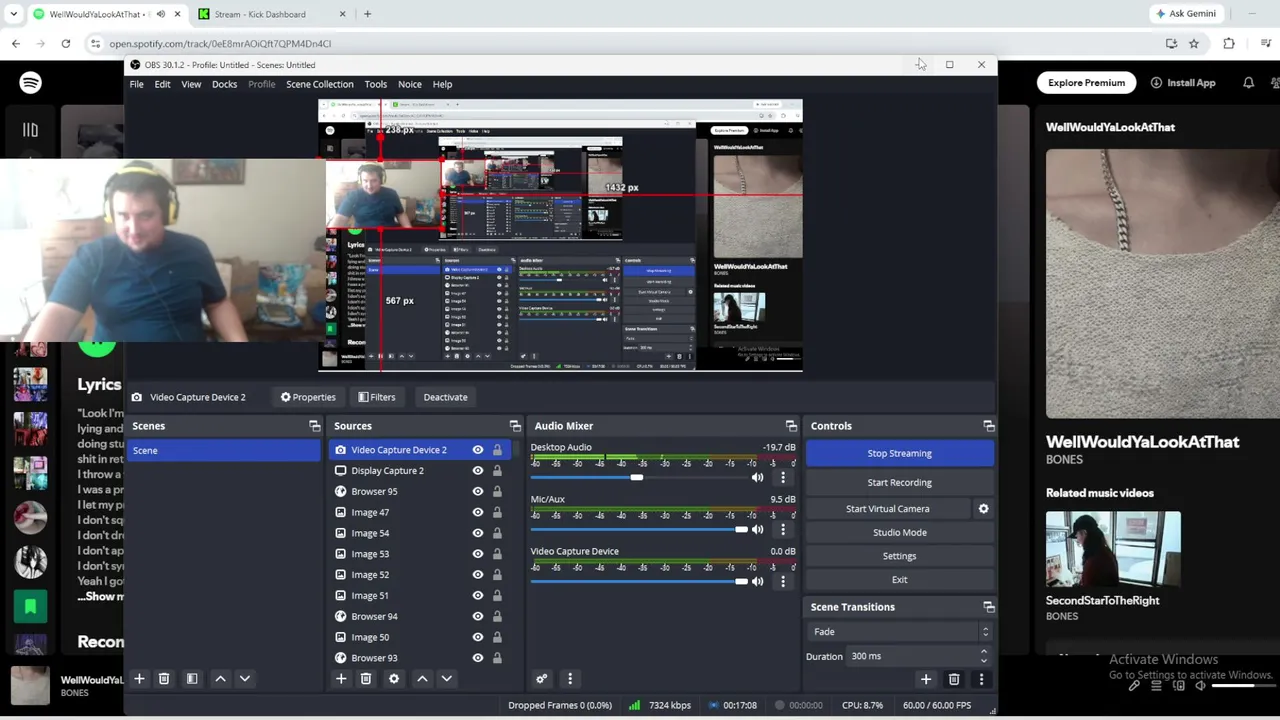Undock the Controls panel

(x=989, y=426)
